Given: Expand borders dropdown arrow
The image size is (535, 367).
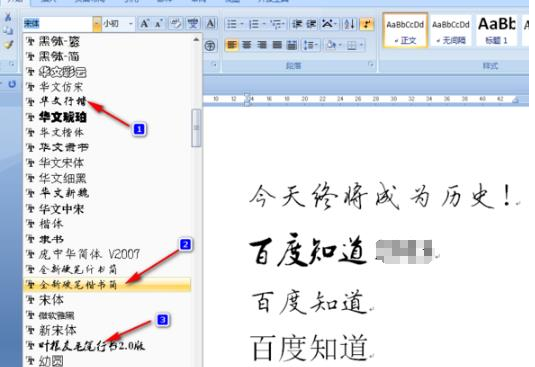Looking at the screenshot, I should click(x=361, y=45).
